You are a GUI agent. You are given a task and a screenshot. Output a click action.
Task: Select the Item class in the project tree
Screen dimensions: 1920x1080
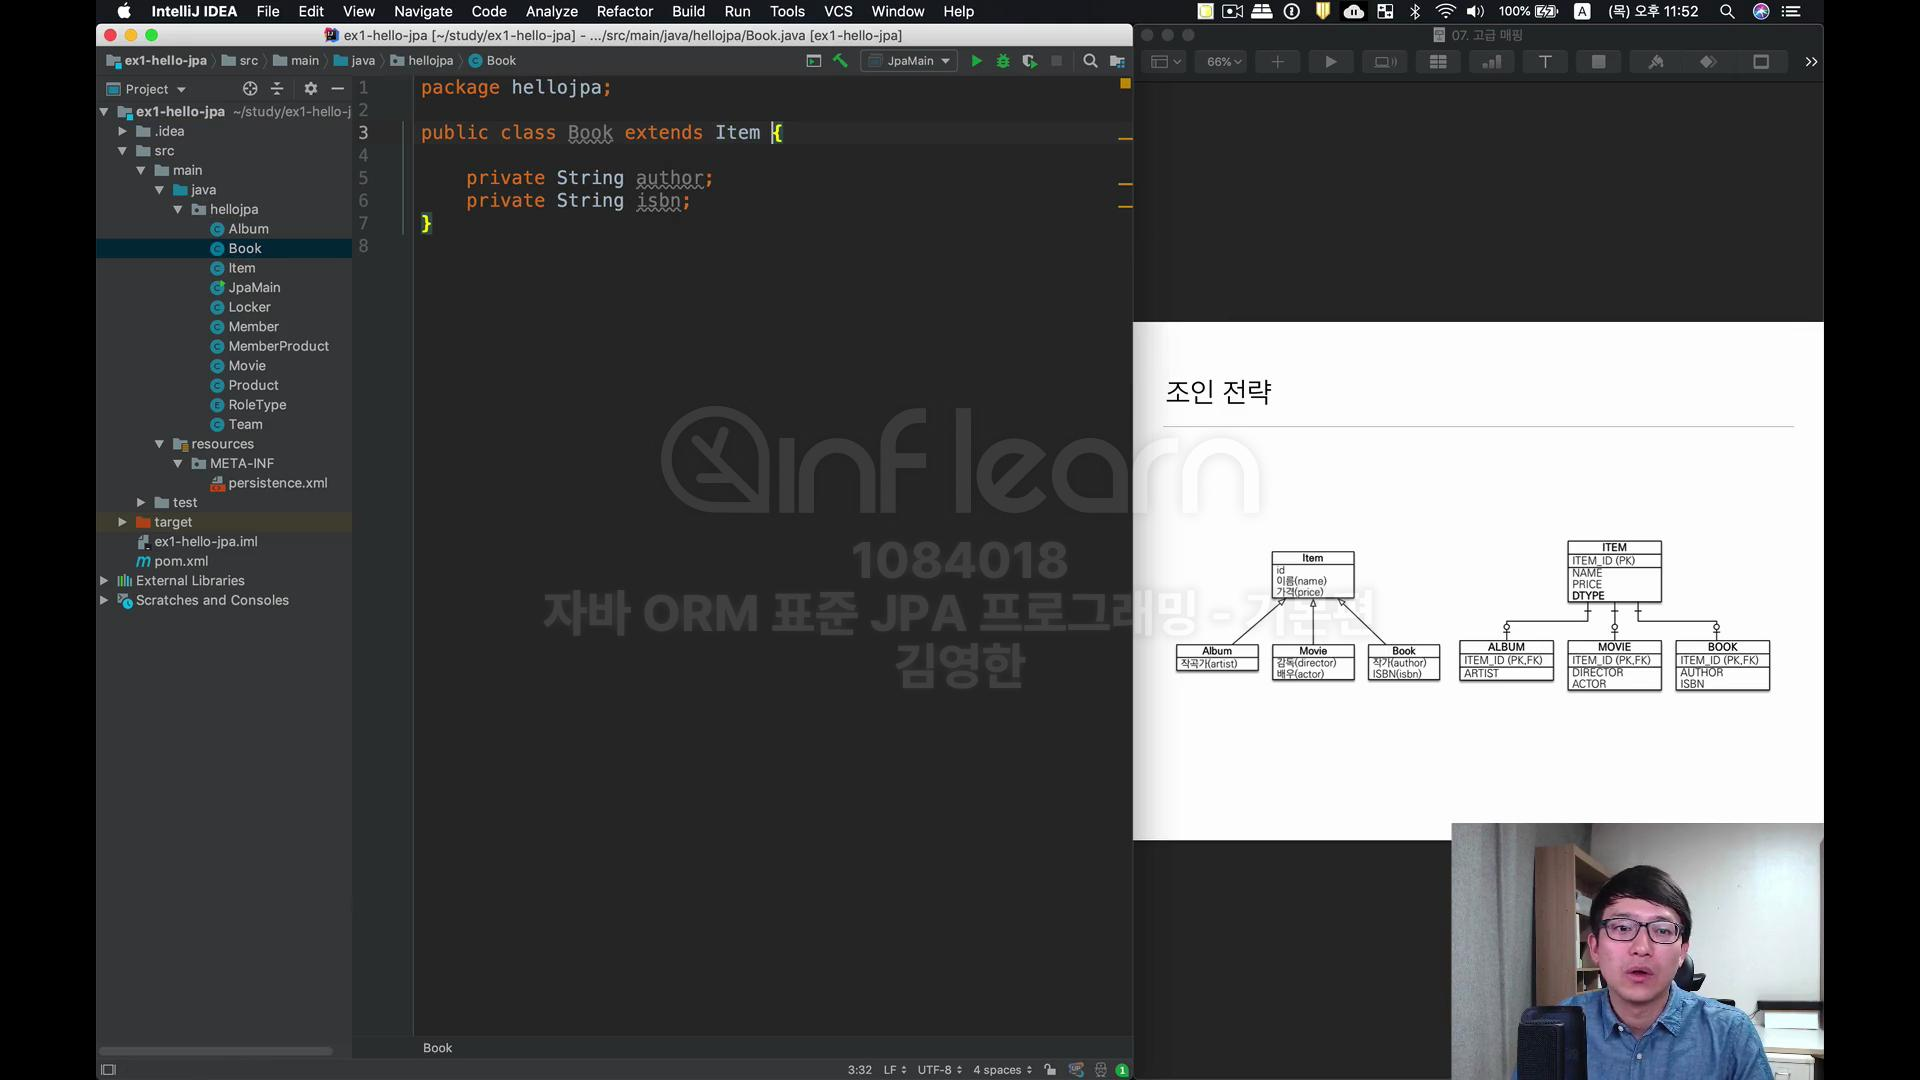(x=241, y=268)
